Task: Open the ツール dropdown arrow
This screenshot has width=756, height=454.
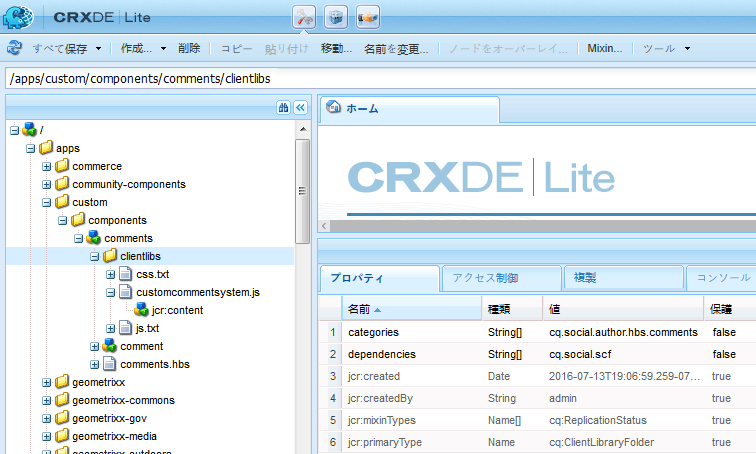Action: click(x=688, y=48)
